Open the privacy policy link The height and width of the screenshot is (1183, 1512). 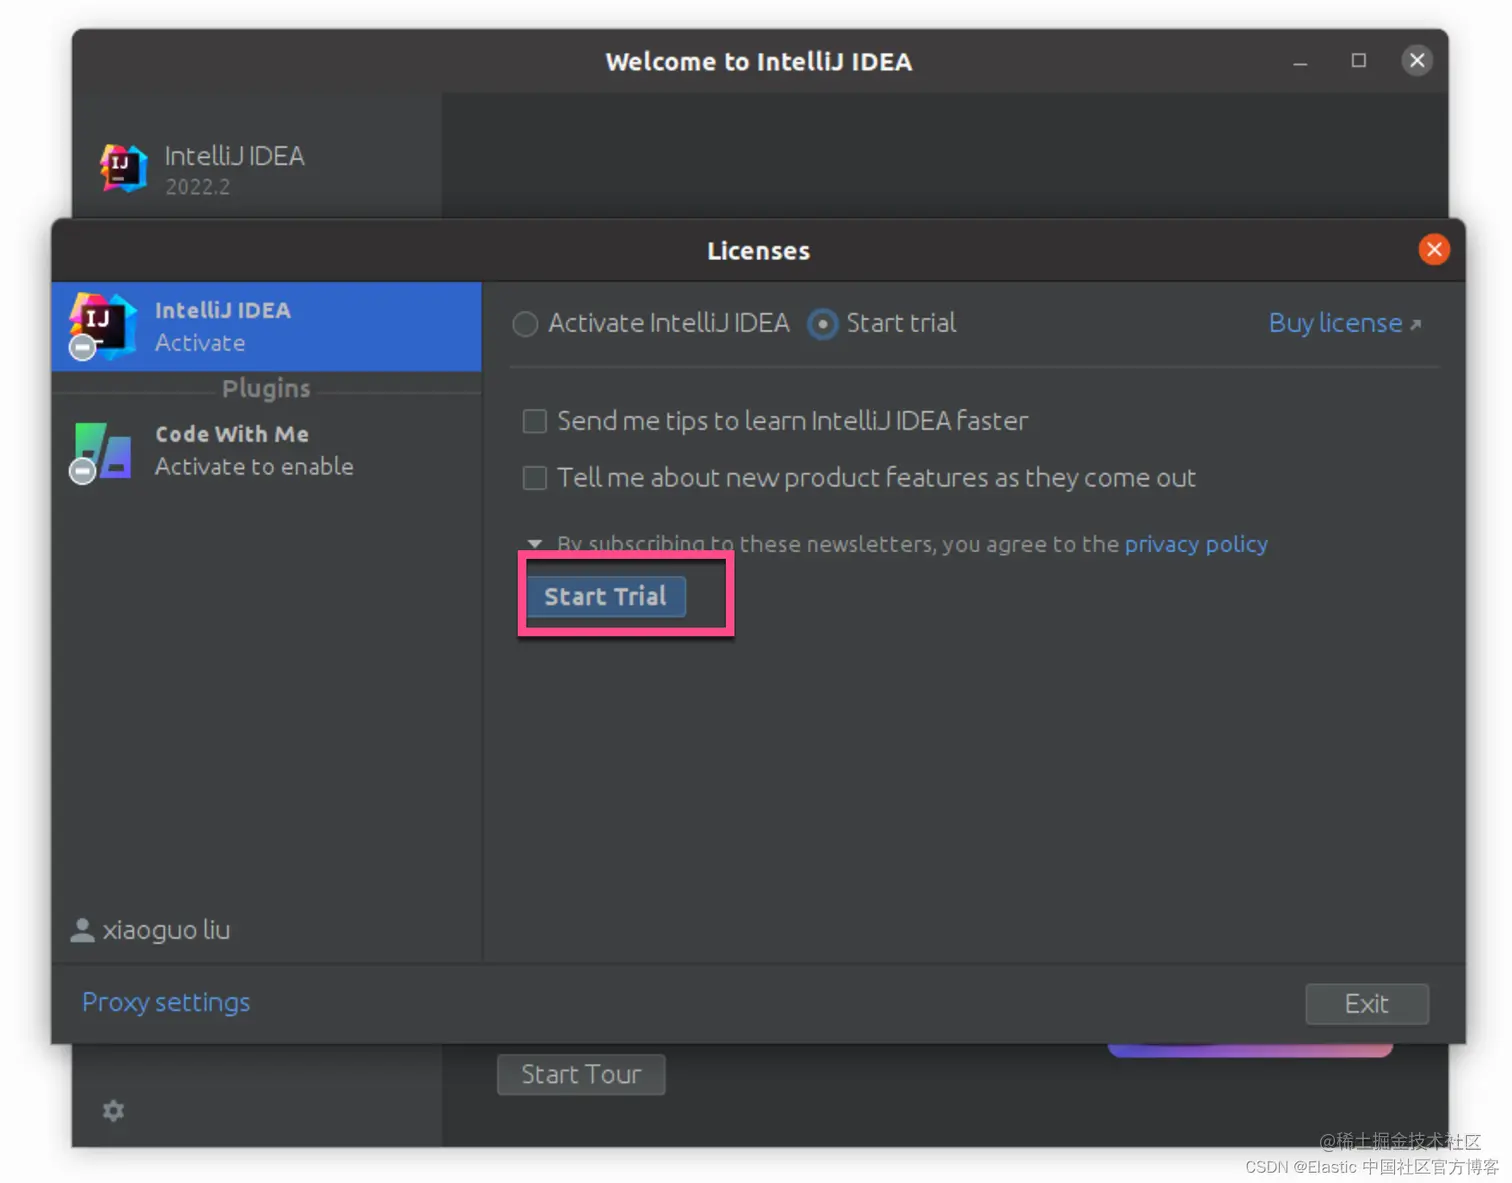[1196, 544]
